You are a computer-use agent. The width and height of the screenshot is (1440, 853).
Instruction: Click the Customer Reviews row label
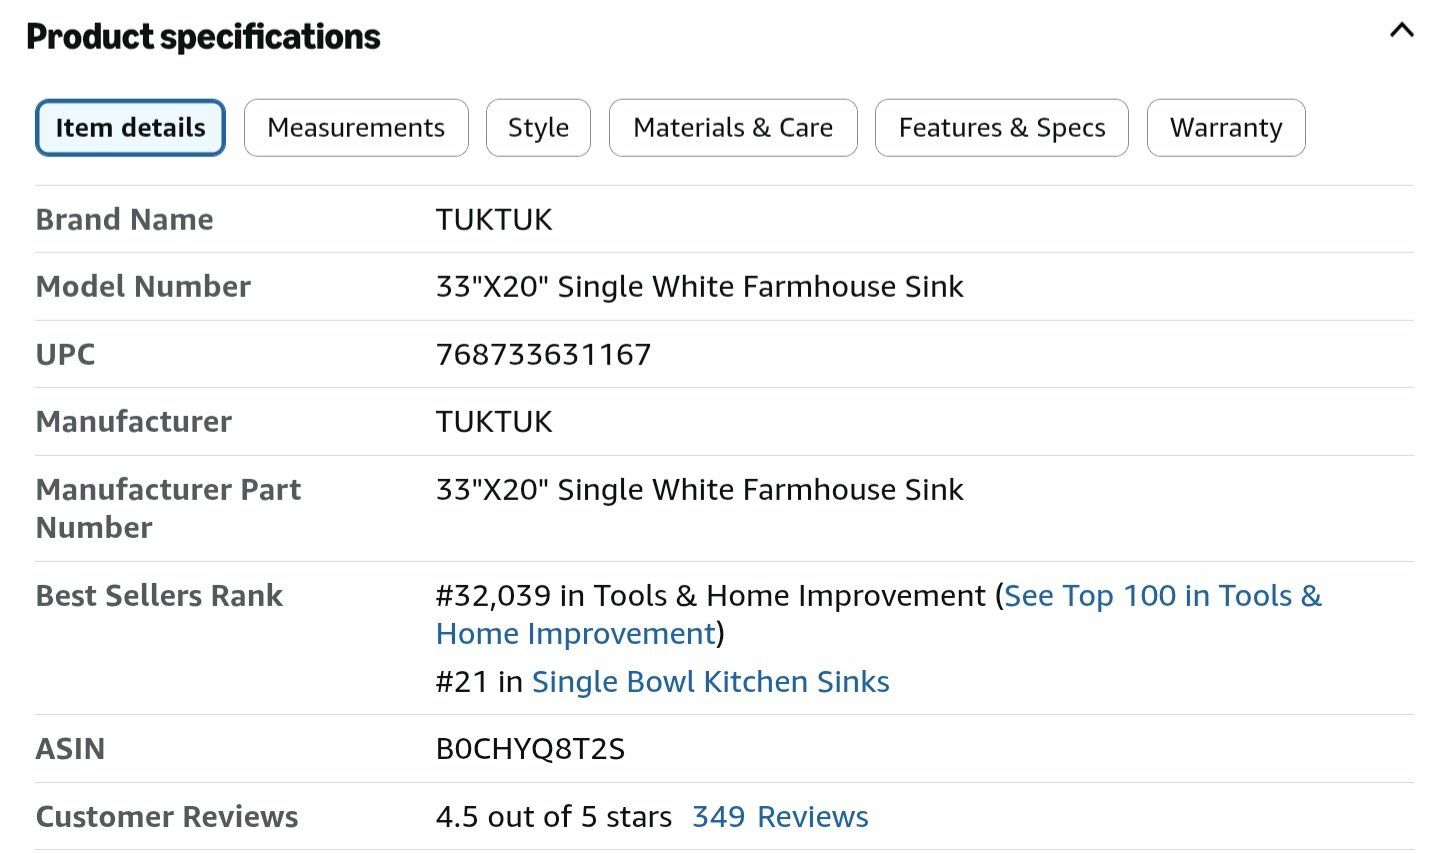167,817
